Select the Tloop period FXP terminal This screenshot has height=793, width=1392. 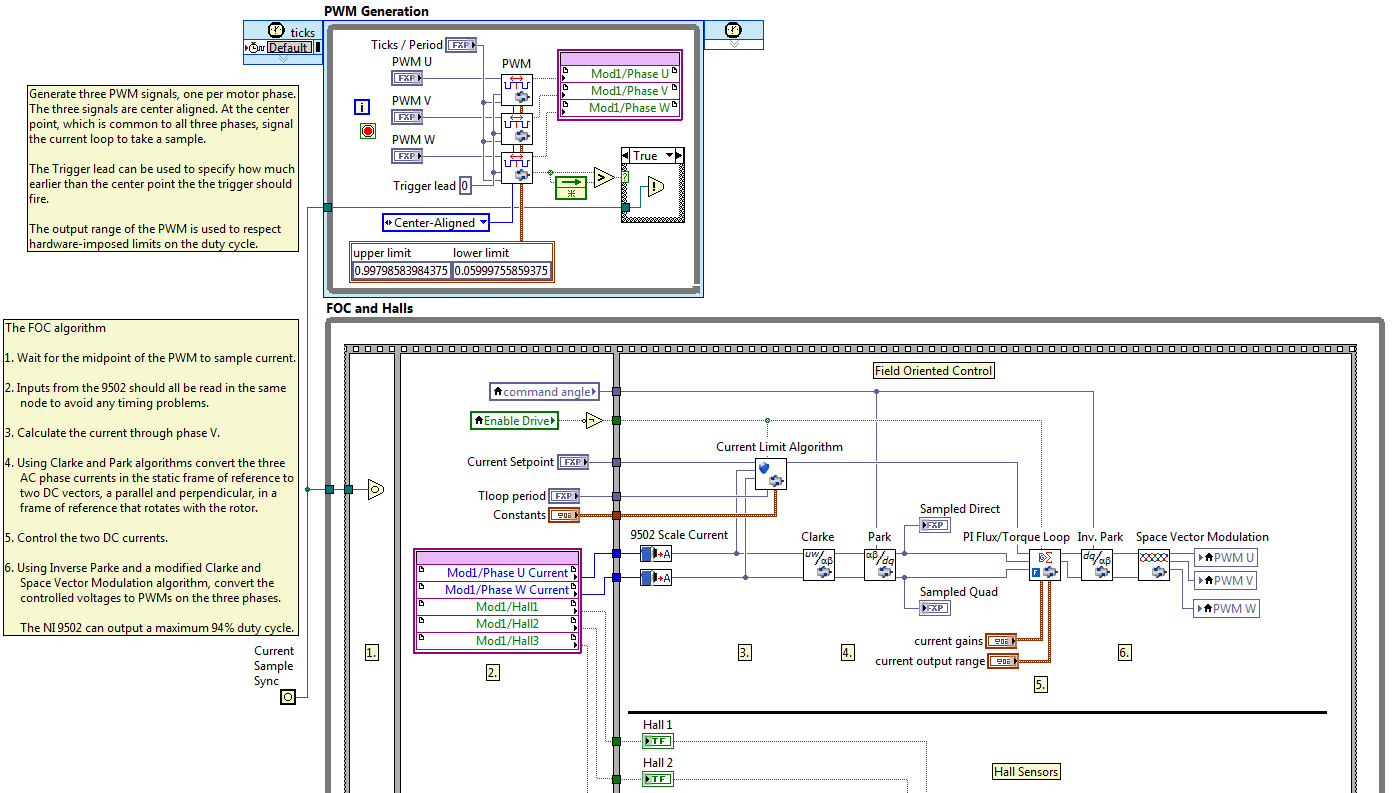pyautogui.click(x=564, y=496)
